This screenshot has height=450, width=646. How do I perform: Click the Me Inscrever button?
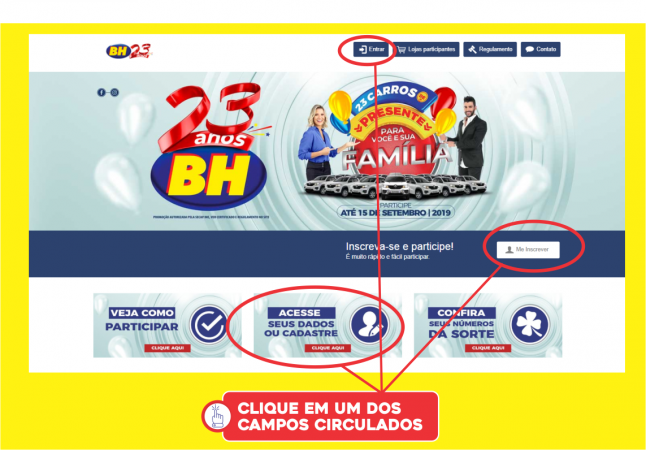click(528, 250)
